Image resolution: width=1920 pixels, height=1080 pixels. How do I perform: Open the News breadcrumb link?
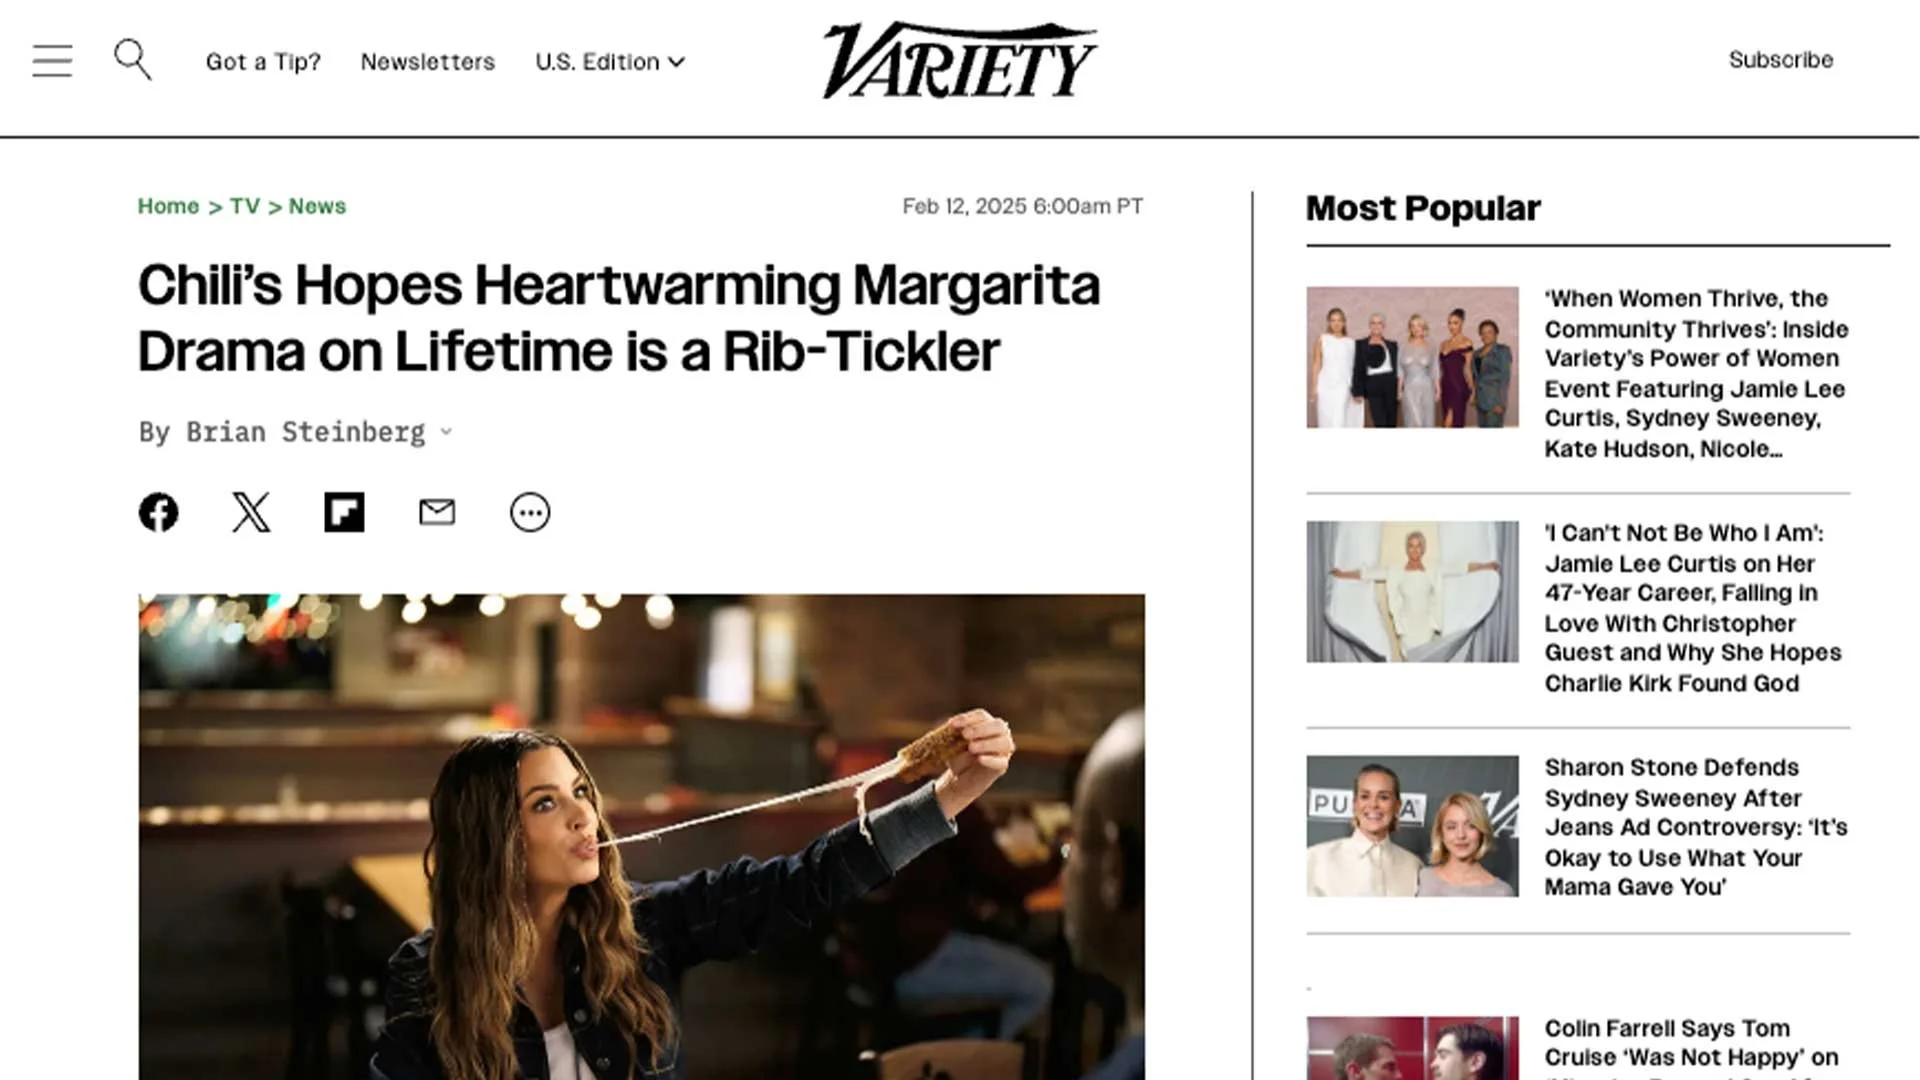(317, 206)
